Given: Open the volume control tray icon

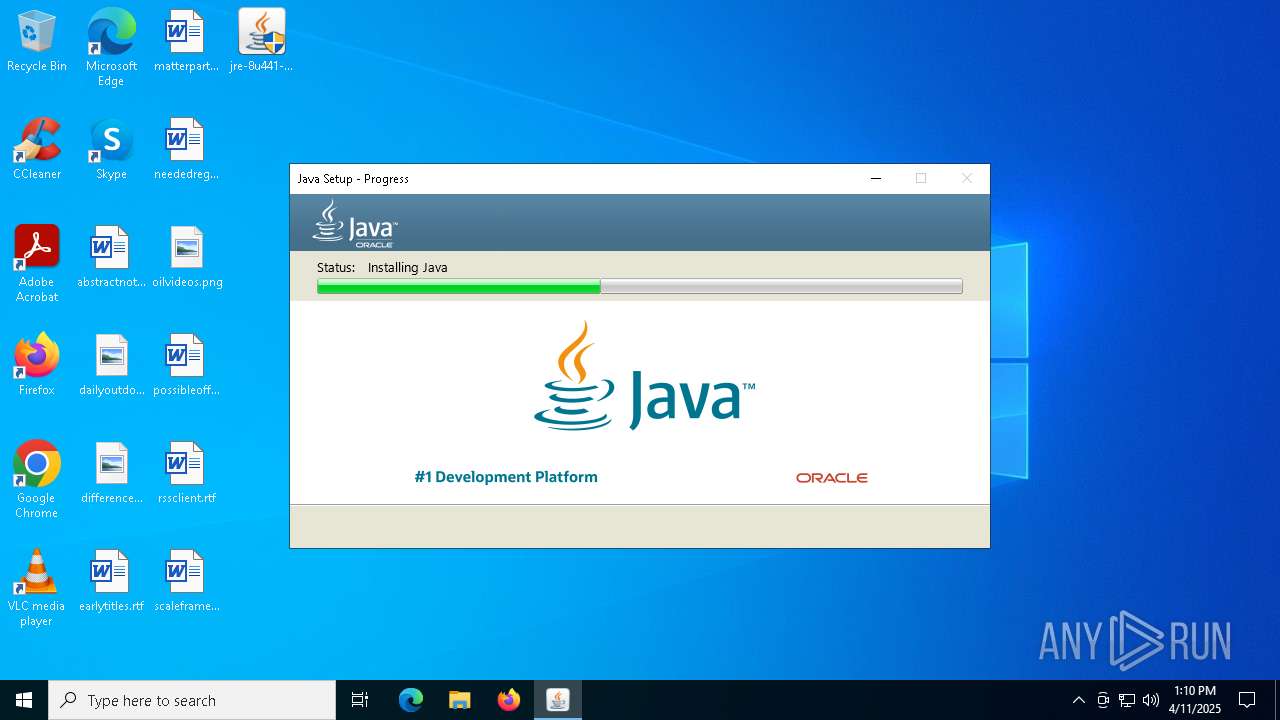Looking at the screenshot, I should coord(1151,700).
